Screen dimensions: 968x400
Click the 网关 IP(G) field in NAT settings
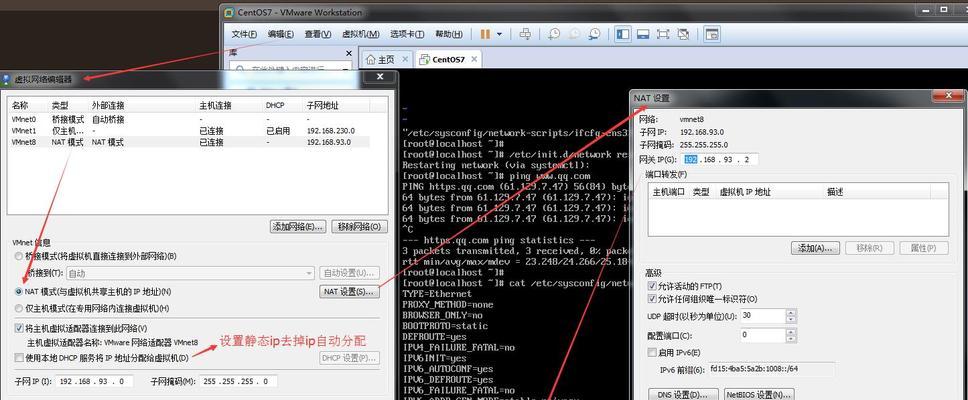(720, 159)
